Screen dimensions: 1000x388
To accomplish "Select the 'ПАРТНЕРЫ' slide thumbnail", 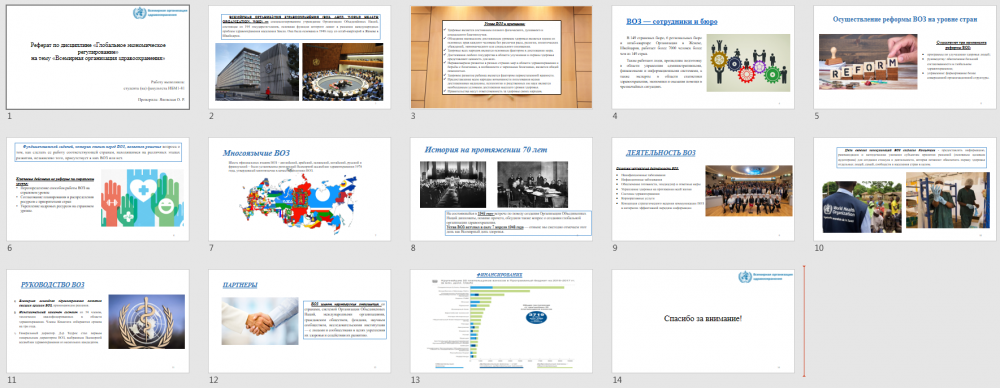I will click(x=300, y=322).
